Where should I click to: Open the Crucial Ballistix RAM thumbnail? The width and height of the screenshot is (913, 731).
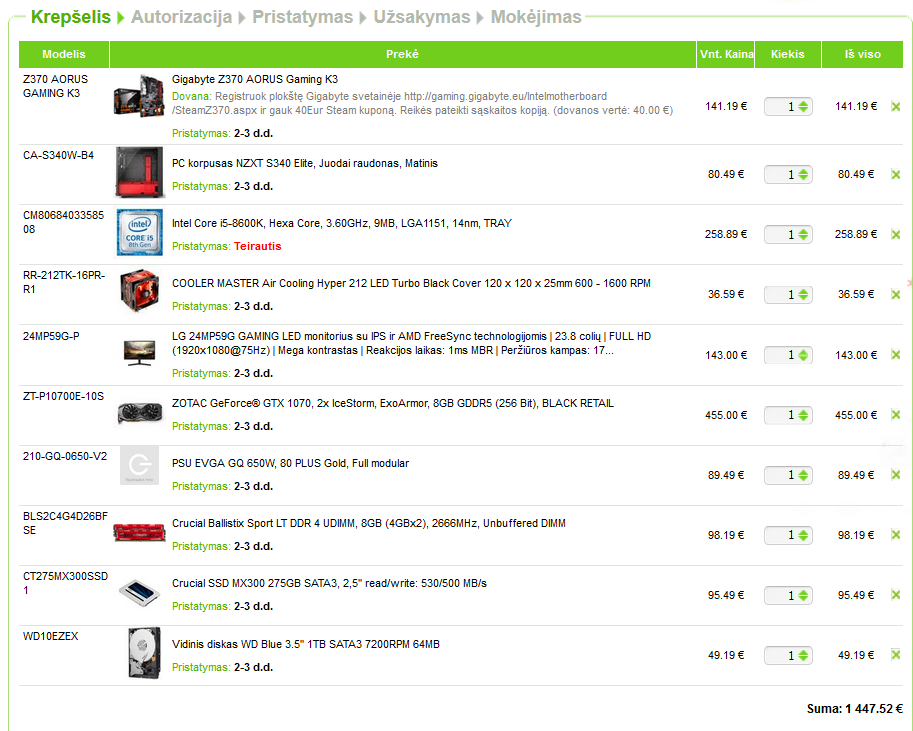pos(140,532)
